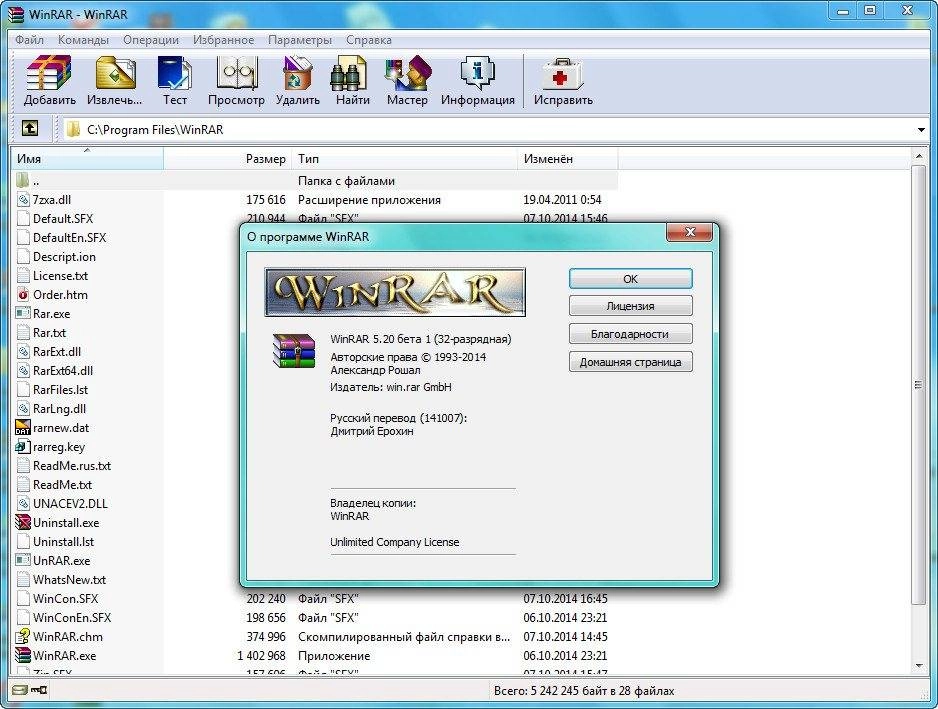
Task: Select the Uninstall.lst file
Action: pyautogui.click(x=63, y=541)
